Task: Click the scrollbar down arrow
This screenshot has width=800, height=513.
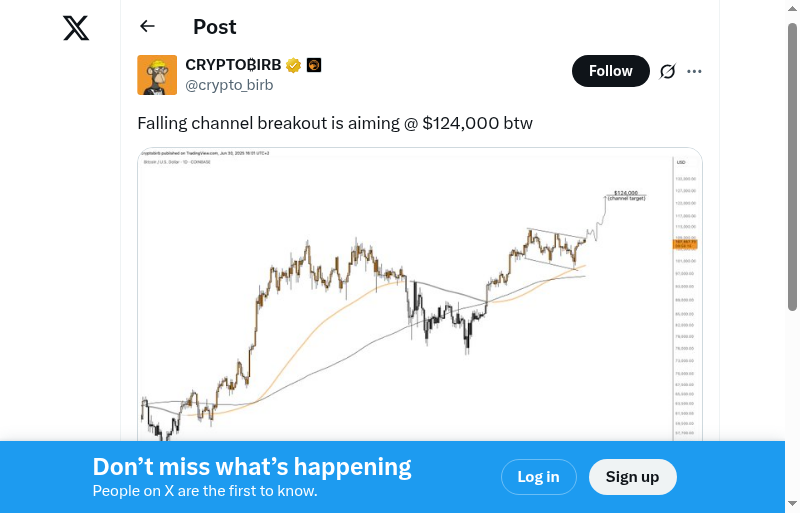Action: click(x=793, y=504)
